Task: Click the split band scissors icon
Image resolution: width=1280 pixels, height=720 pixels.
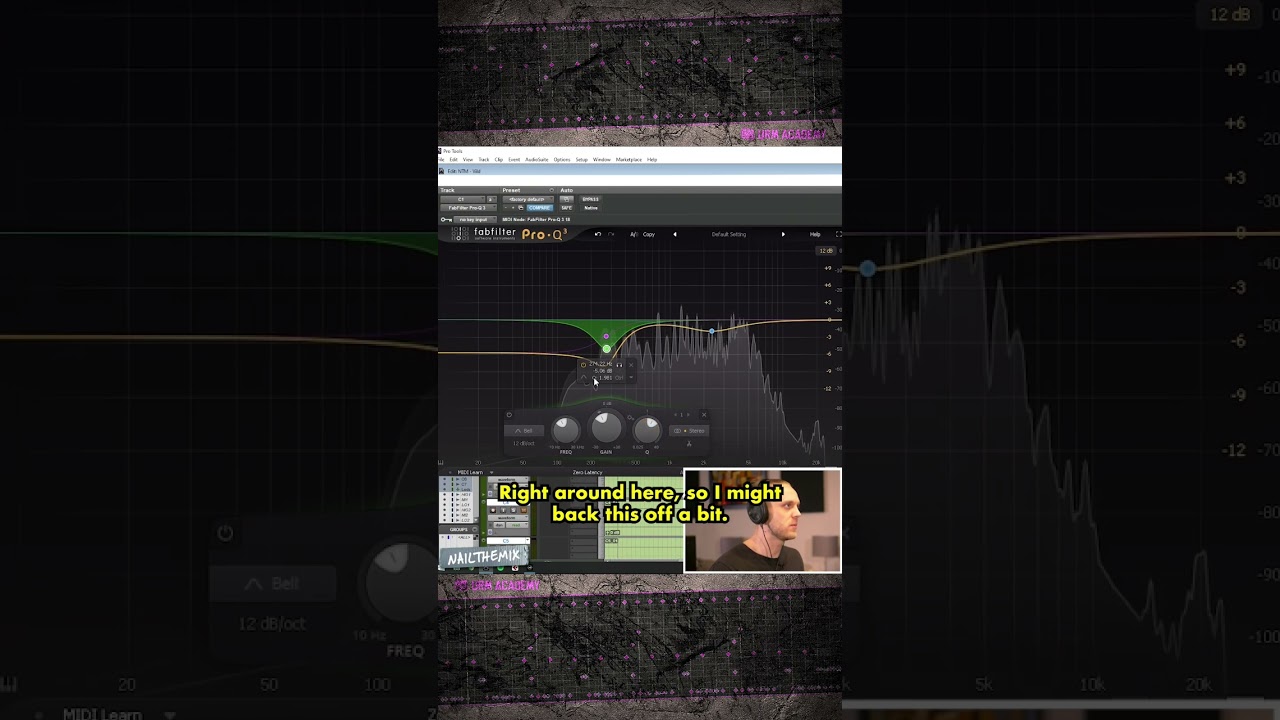Action: coord(689,444)
